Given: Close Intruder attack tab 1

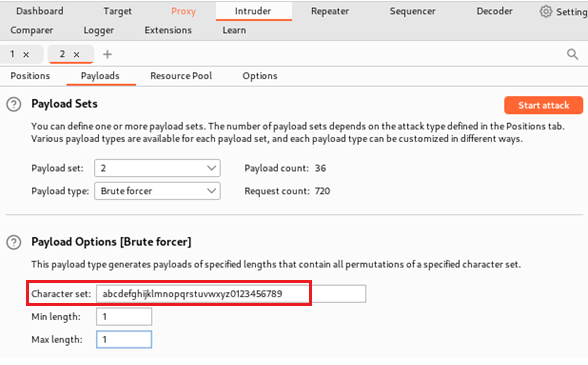Looking at the screenshot, I should point(26,55).
